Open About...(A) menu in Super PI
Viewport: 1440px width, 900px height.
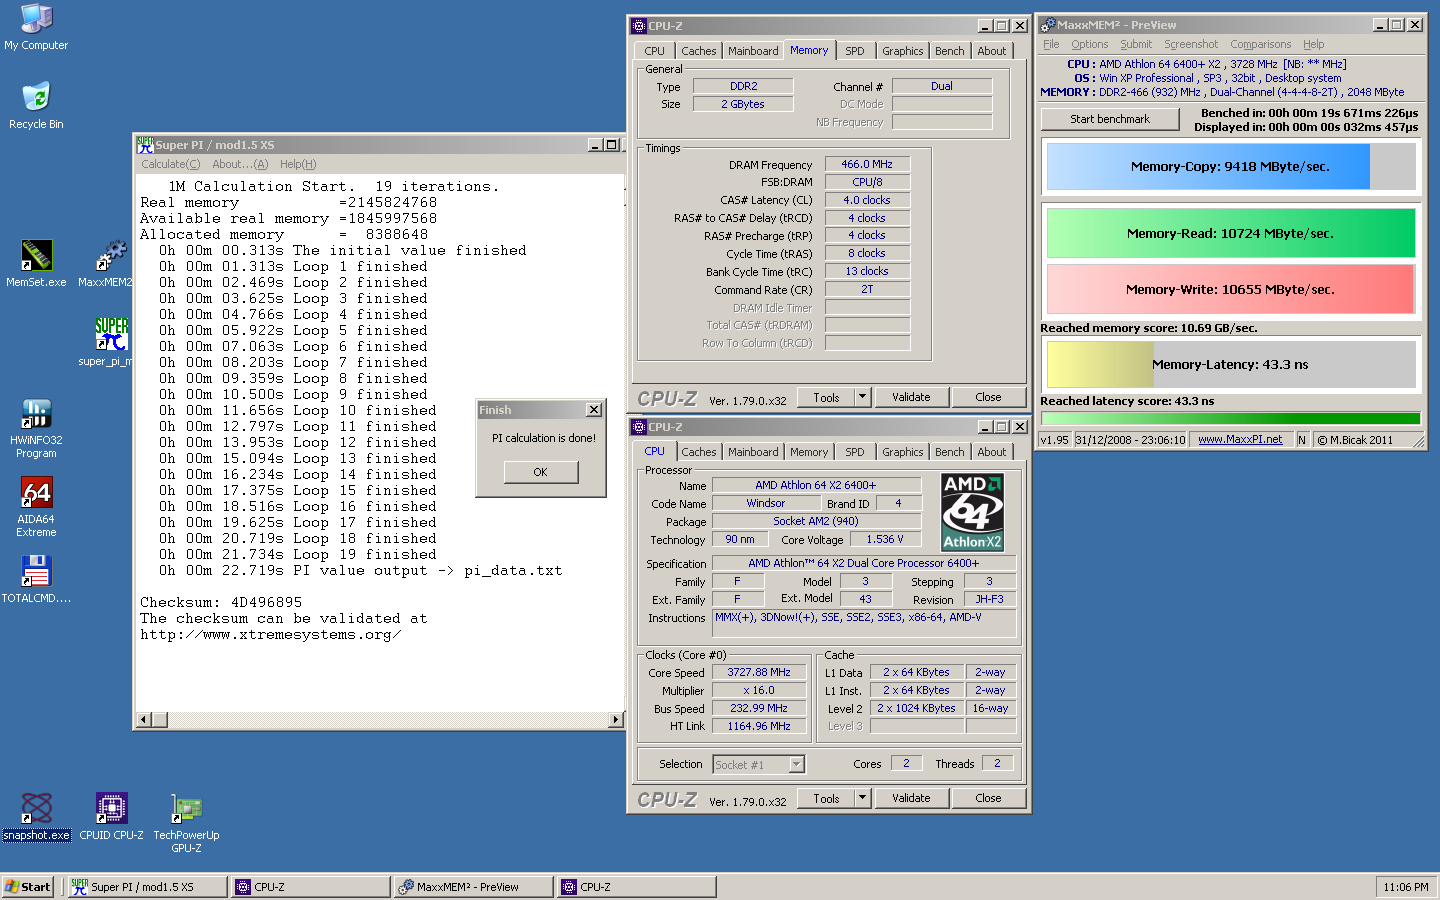coord(240,164)
